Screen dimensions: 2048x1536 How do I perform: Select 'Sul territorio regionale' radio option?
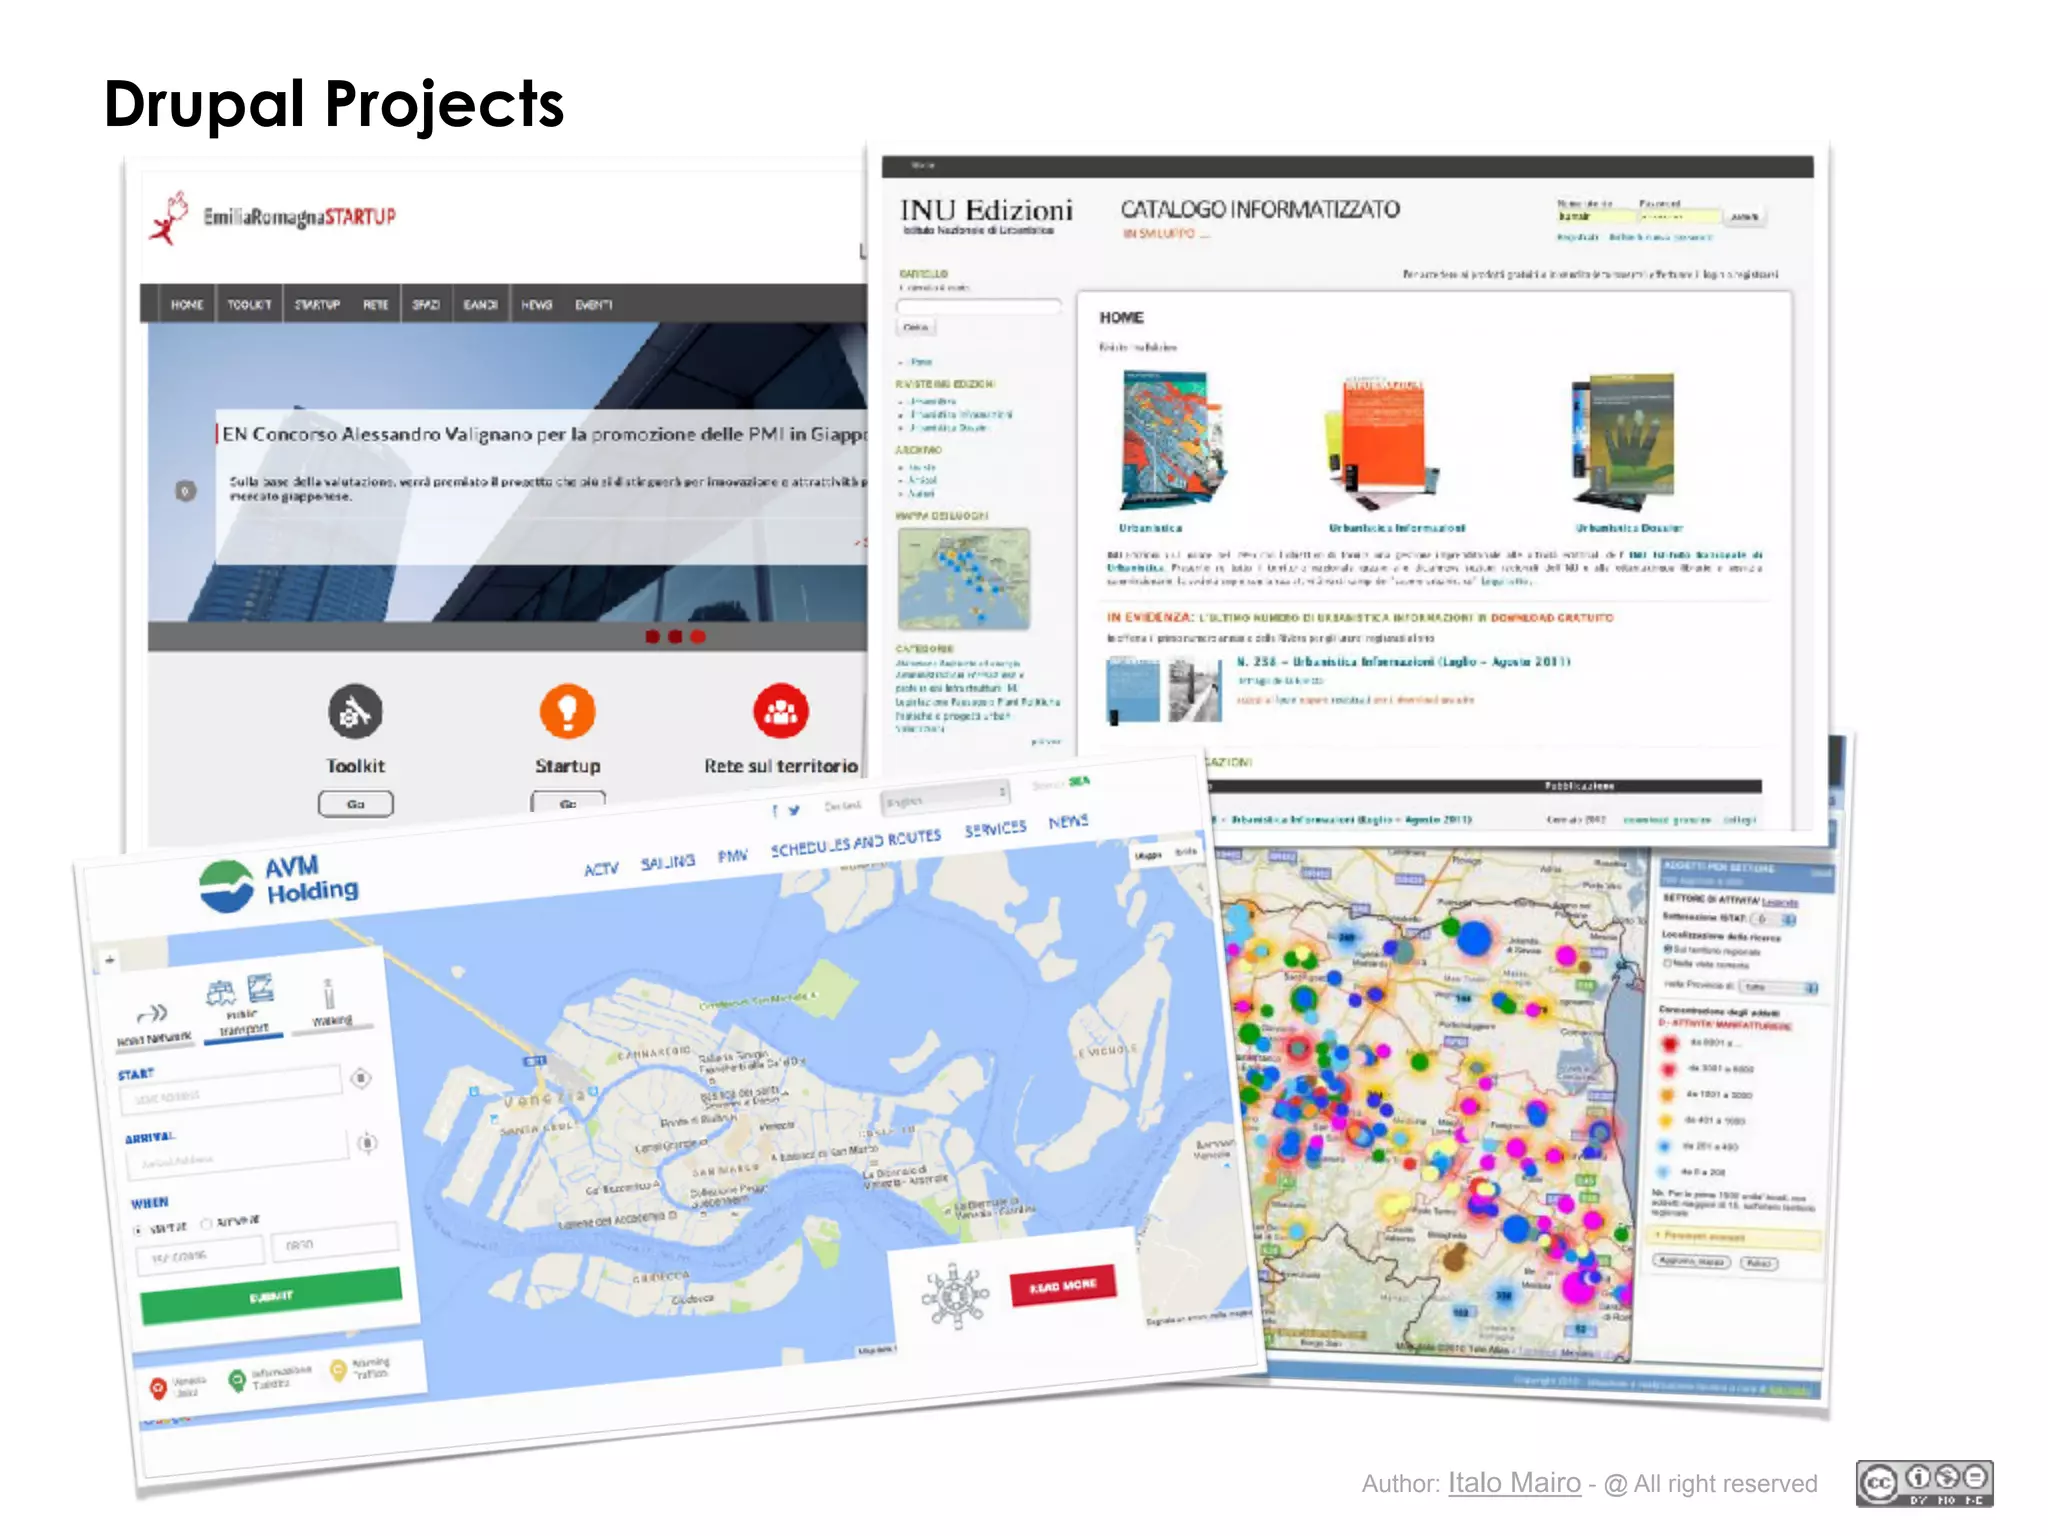tap(1667, 948)
